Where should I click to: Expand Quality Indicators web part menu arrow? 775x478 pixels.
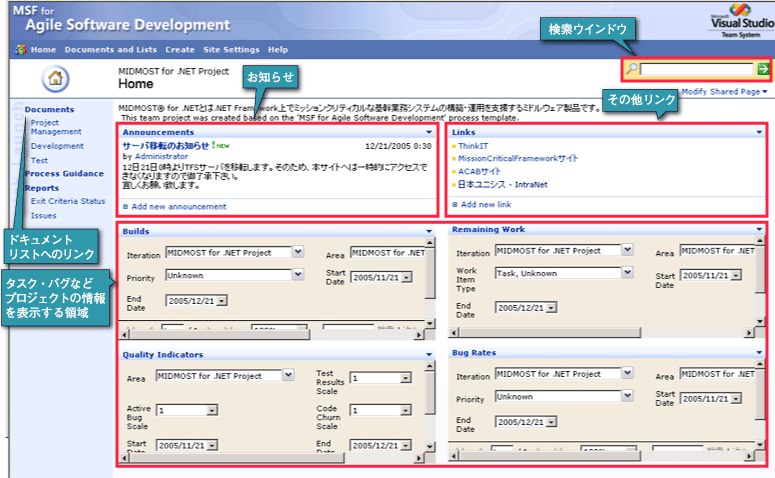coord(429,355)
